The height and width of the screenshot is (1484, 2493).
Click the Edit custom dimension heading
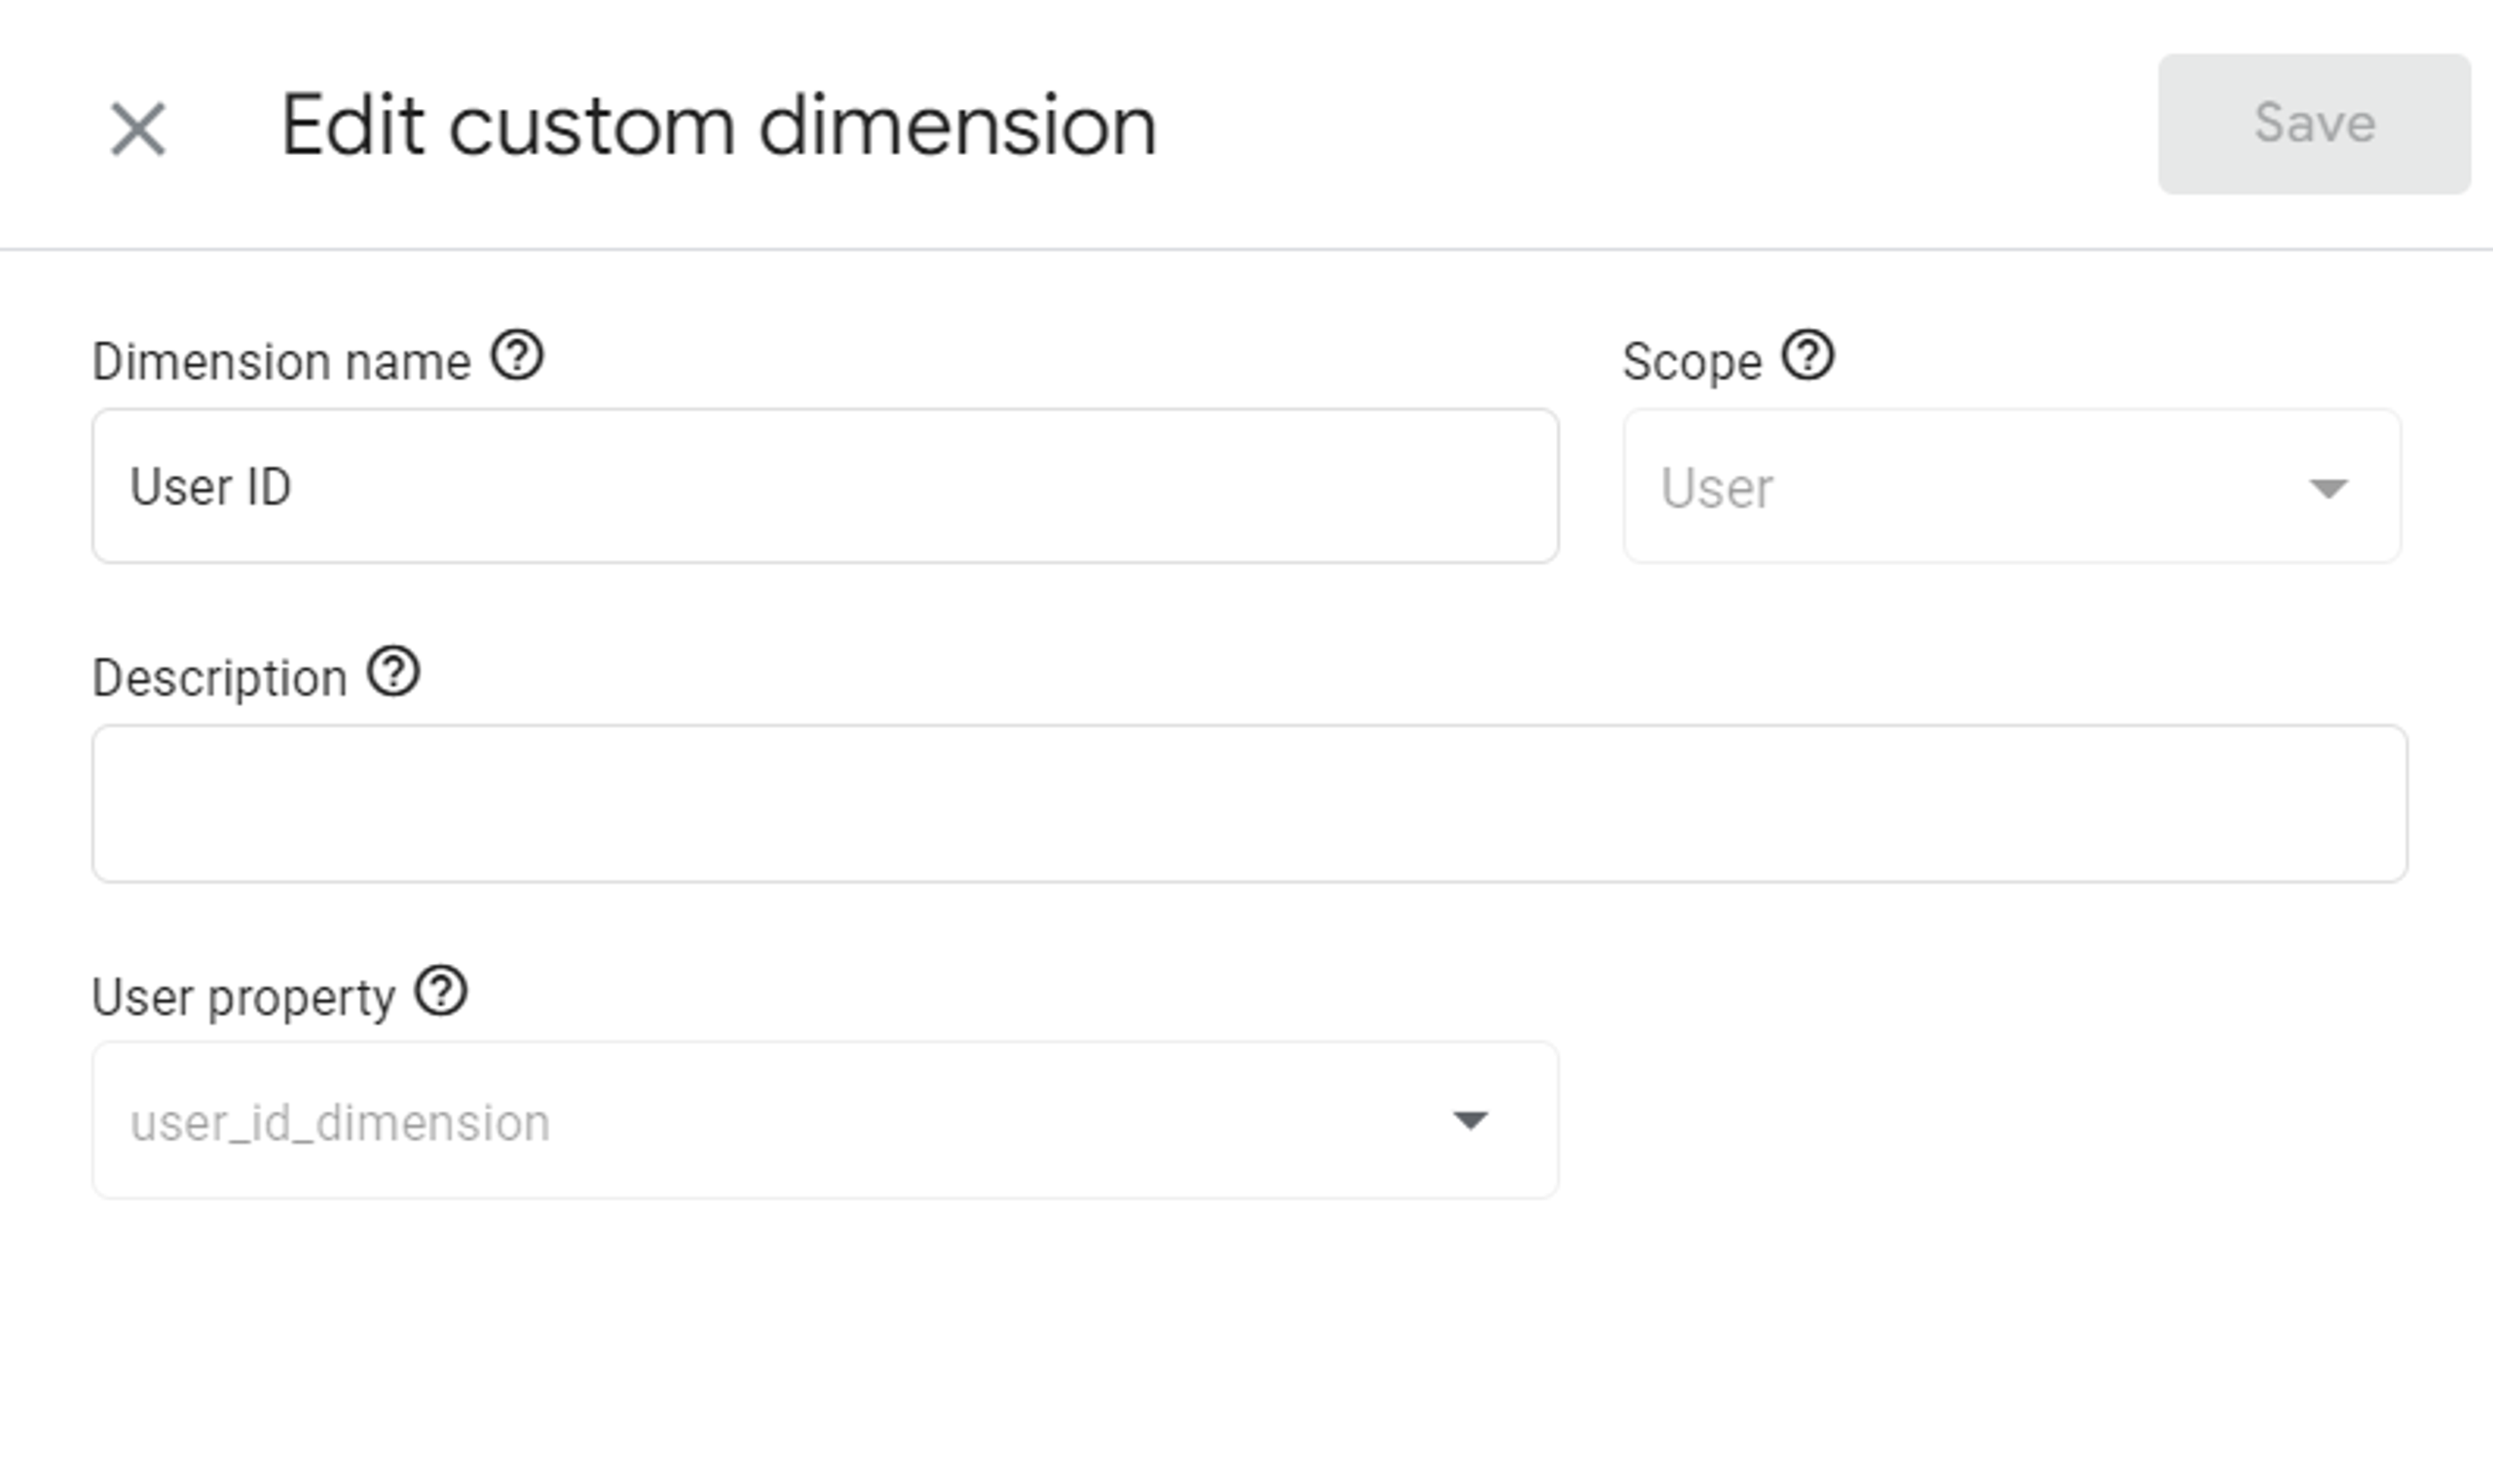click(718, 126)
